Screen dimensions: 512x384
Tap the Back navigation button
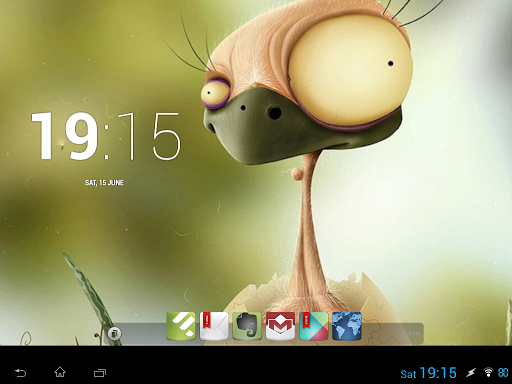pyautogui.click(x=20, y=372)
